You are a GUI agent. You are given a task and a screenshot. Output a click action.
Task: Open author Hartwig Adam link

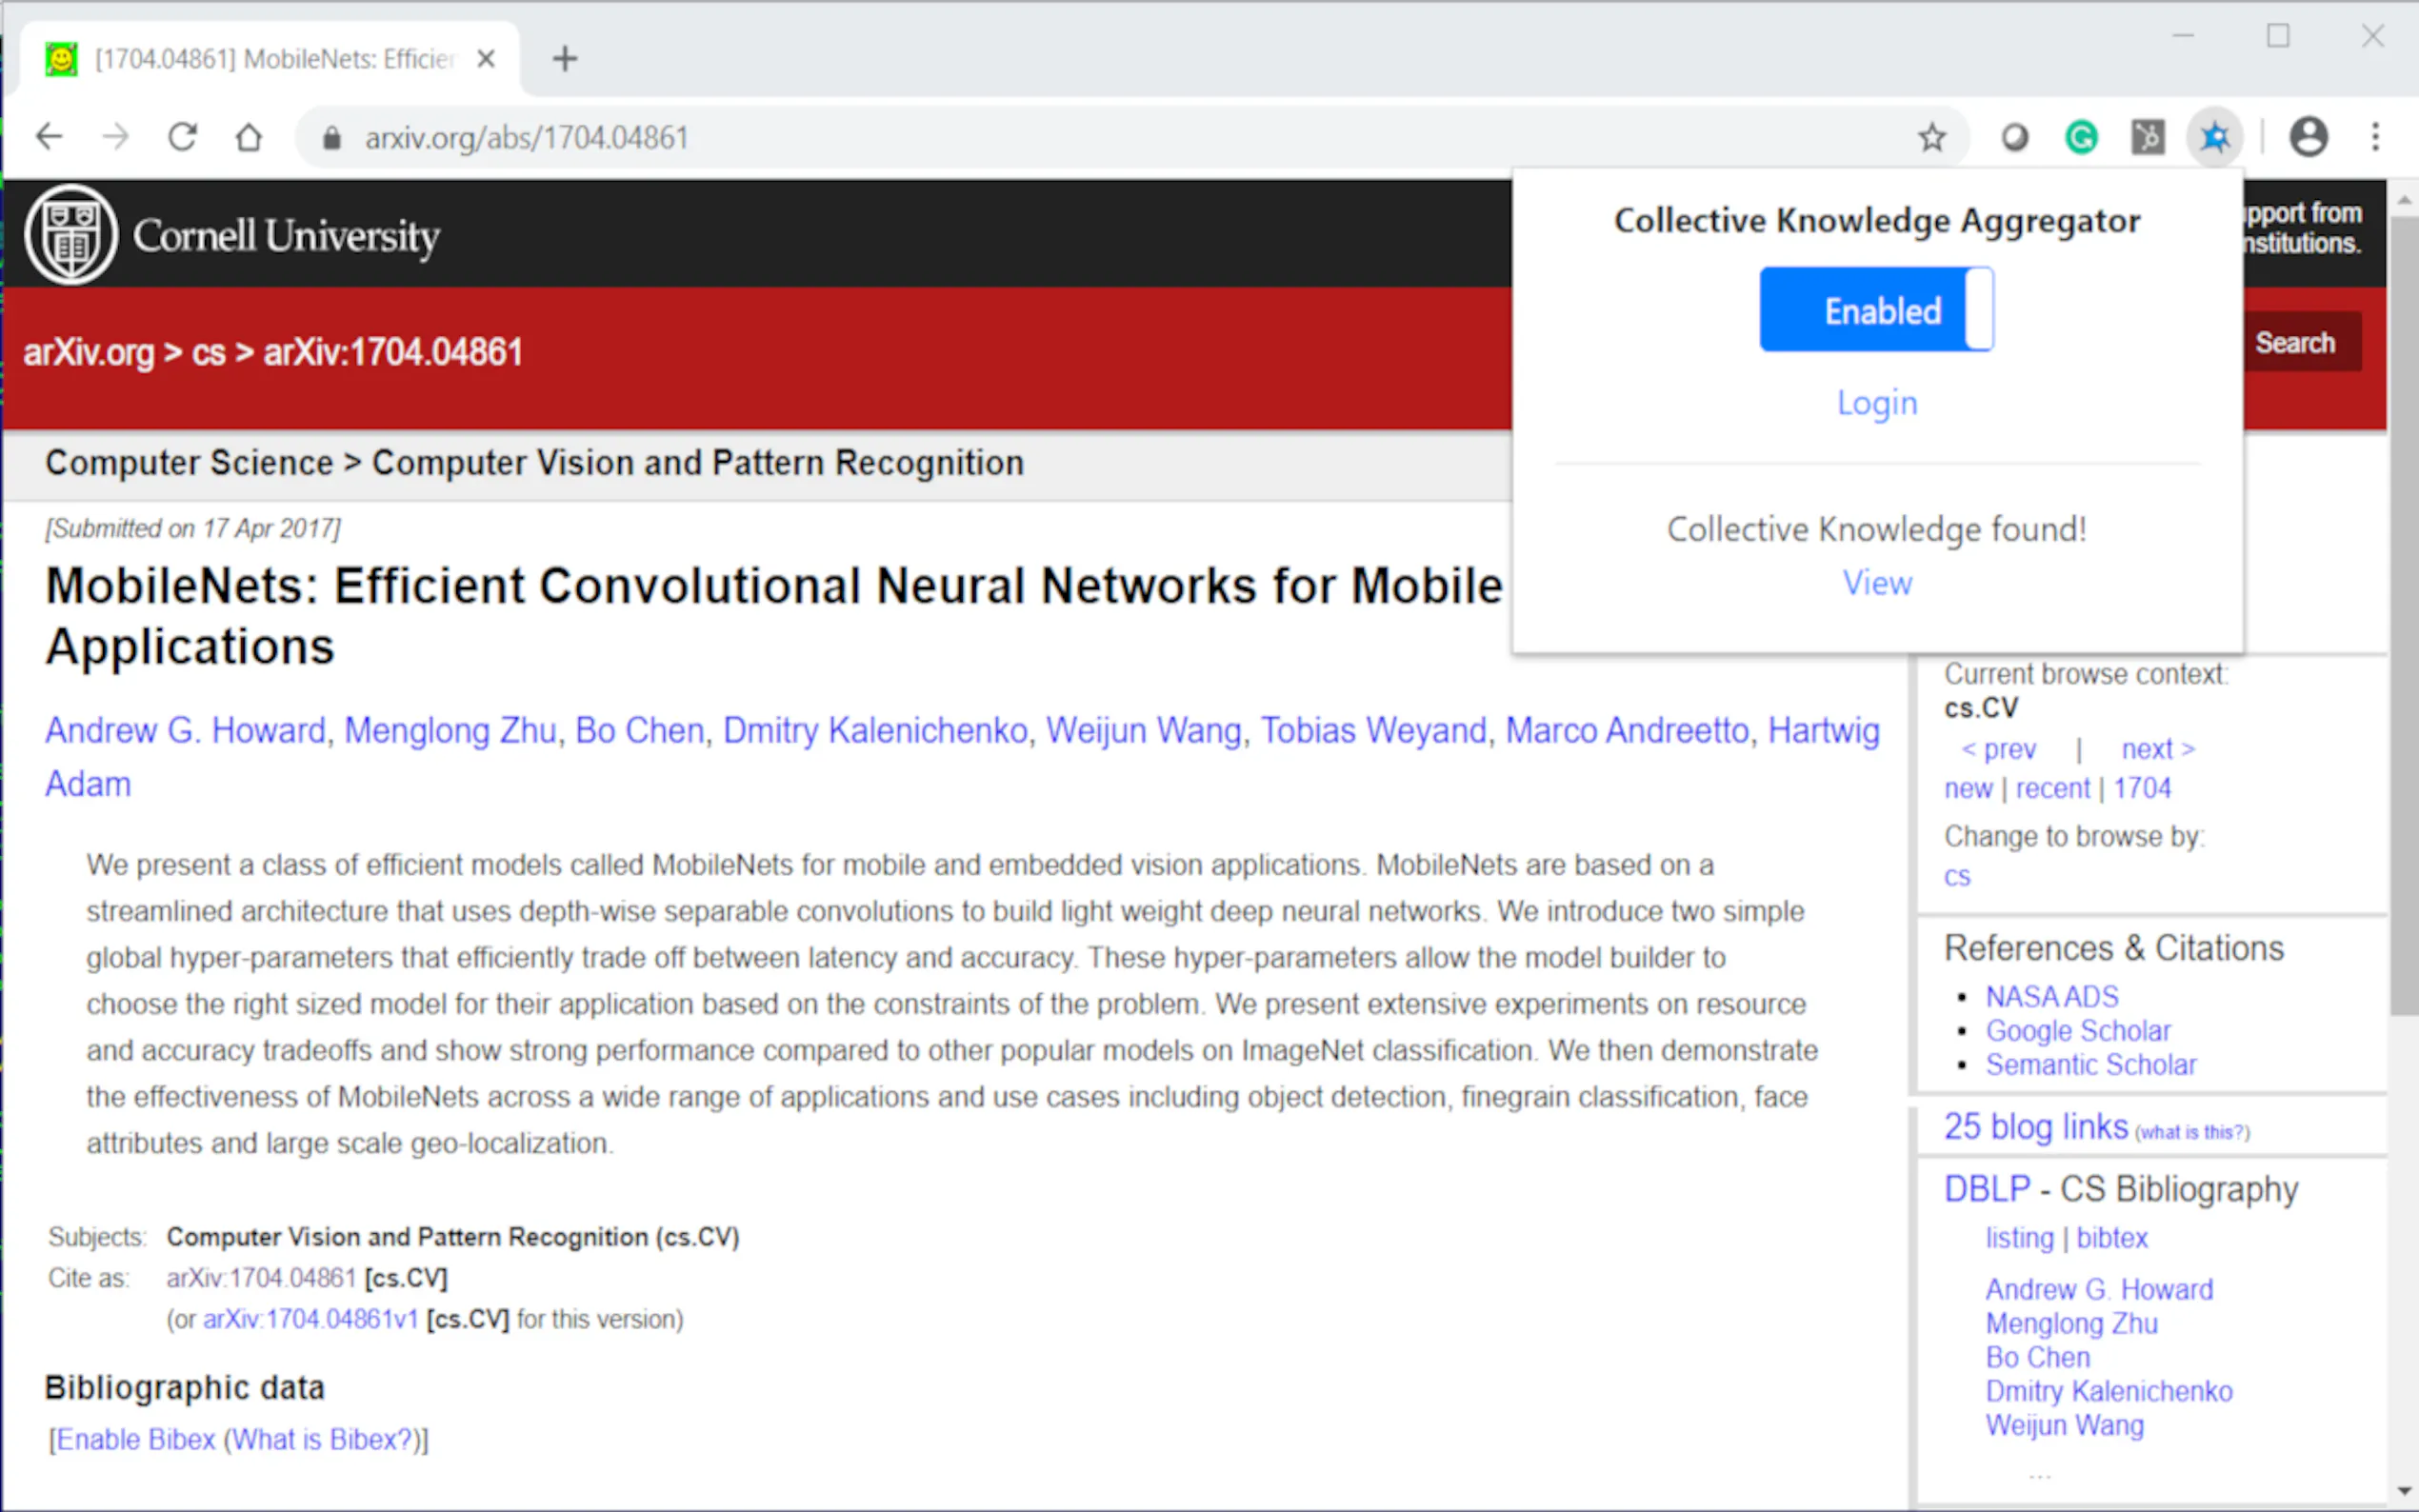1823,730
